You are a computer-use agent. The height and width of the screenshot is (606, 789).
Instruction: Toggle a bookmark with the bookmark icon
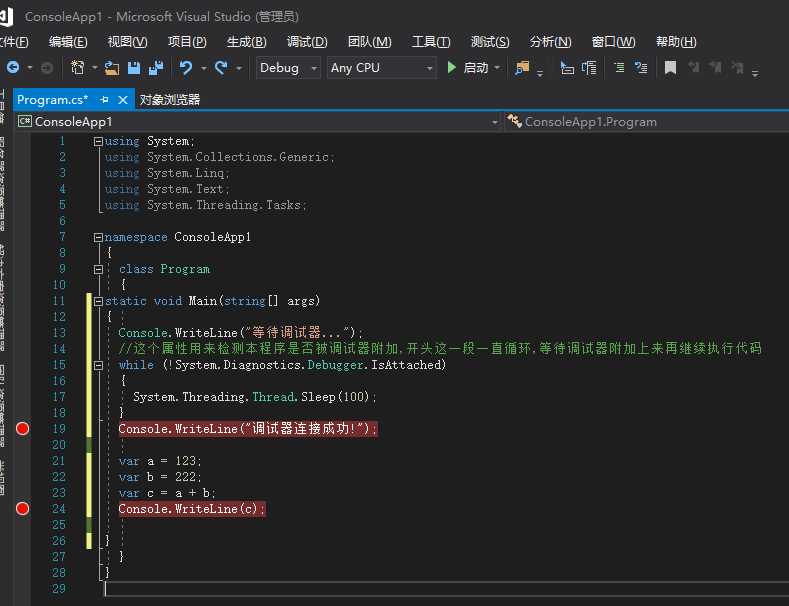[670, 67]
